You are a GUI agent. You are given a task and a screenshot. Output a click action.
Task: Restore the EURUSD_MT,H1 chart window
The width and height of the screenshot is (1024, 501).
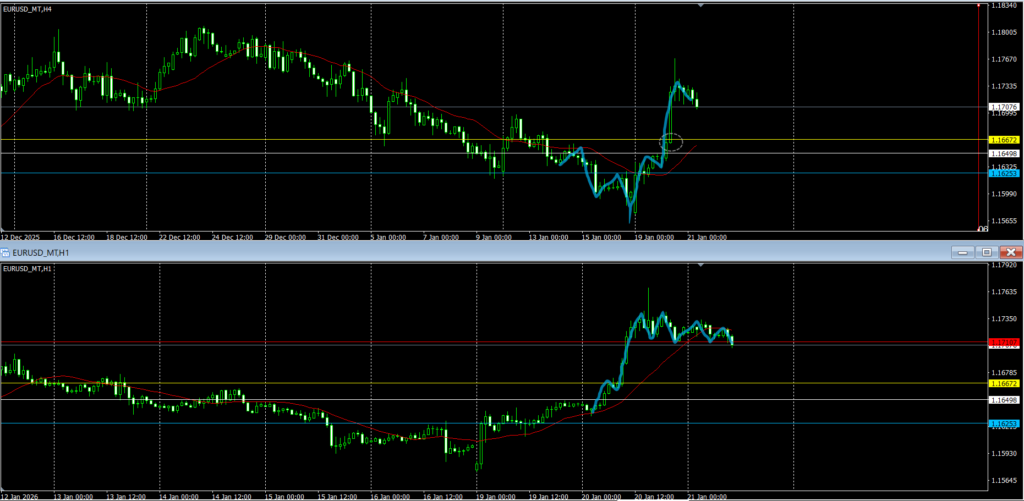coord(985,252)
